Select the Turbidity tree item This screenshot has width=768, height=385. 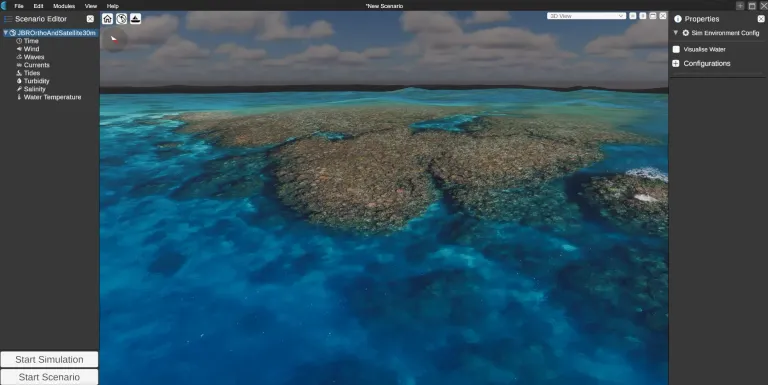point(37,81)
